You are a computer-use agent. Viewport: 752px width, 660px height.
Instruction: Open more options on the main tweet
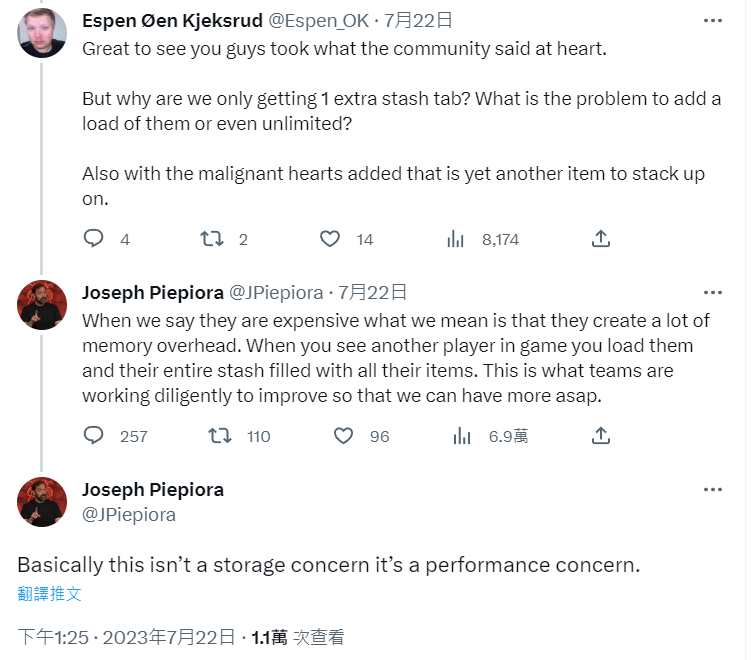pyautogui.click(x=712, y=490)
